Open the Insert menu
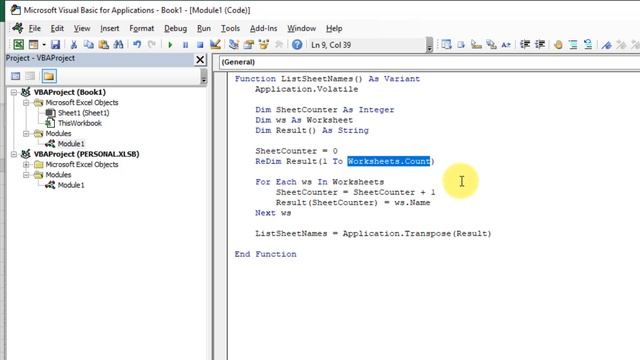This screenshot has width=640, height=360. click(109, 28)
